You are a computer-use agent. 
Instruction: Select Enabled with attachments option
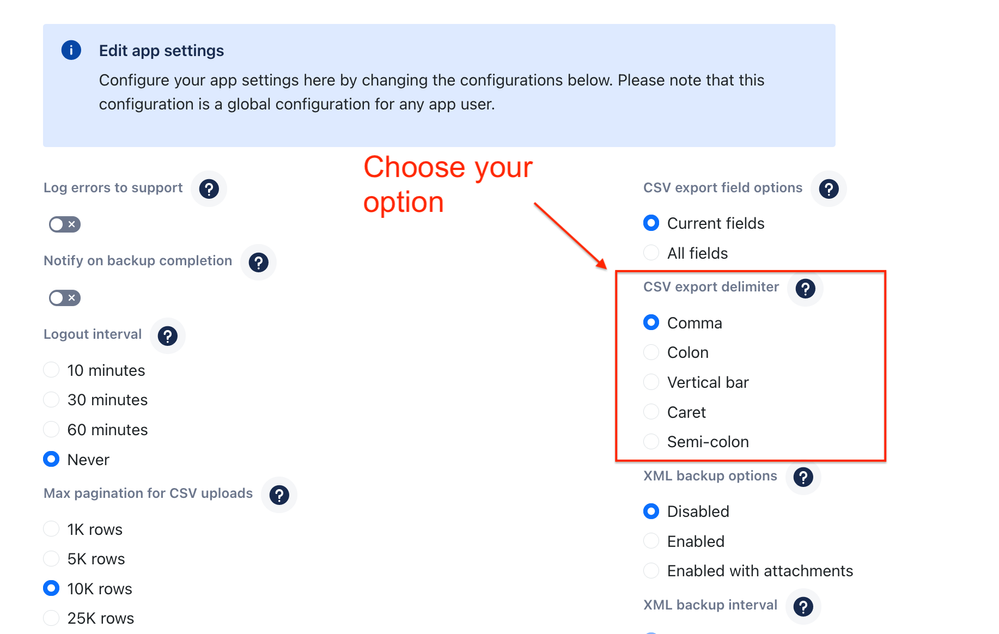tap(651, 571)
